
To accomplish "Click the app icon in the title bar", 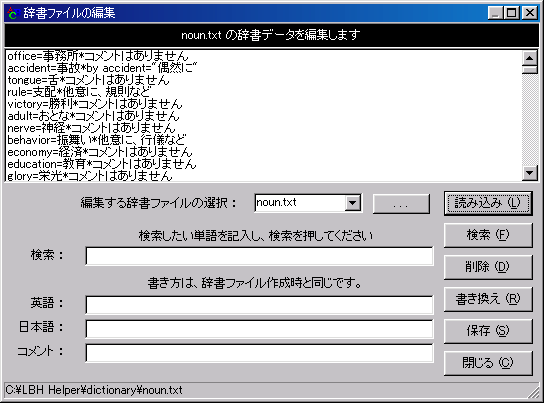I will pyautogui.click(x=12, y=13).
